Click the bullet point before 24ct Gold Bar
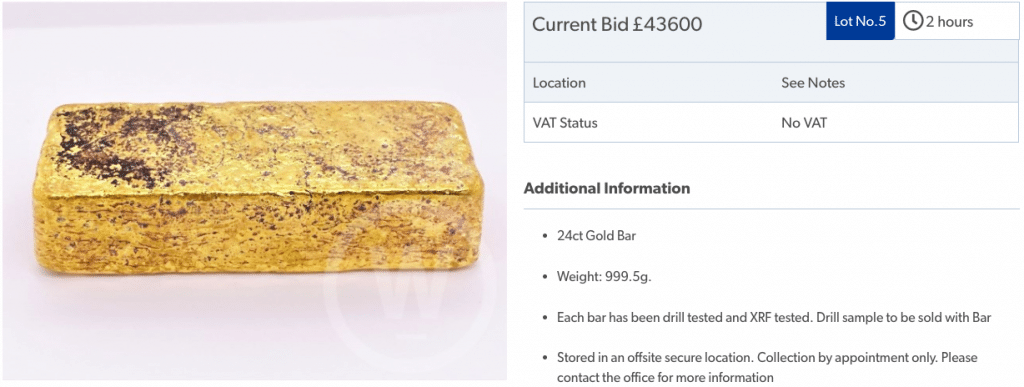The height and width of the screenshot is (387, 1024). point(545,236)
